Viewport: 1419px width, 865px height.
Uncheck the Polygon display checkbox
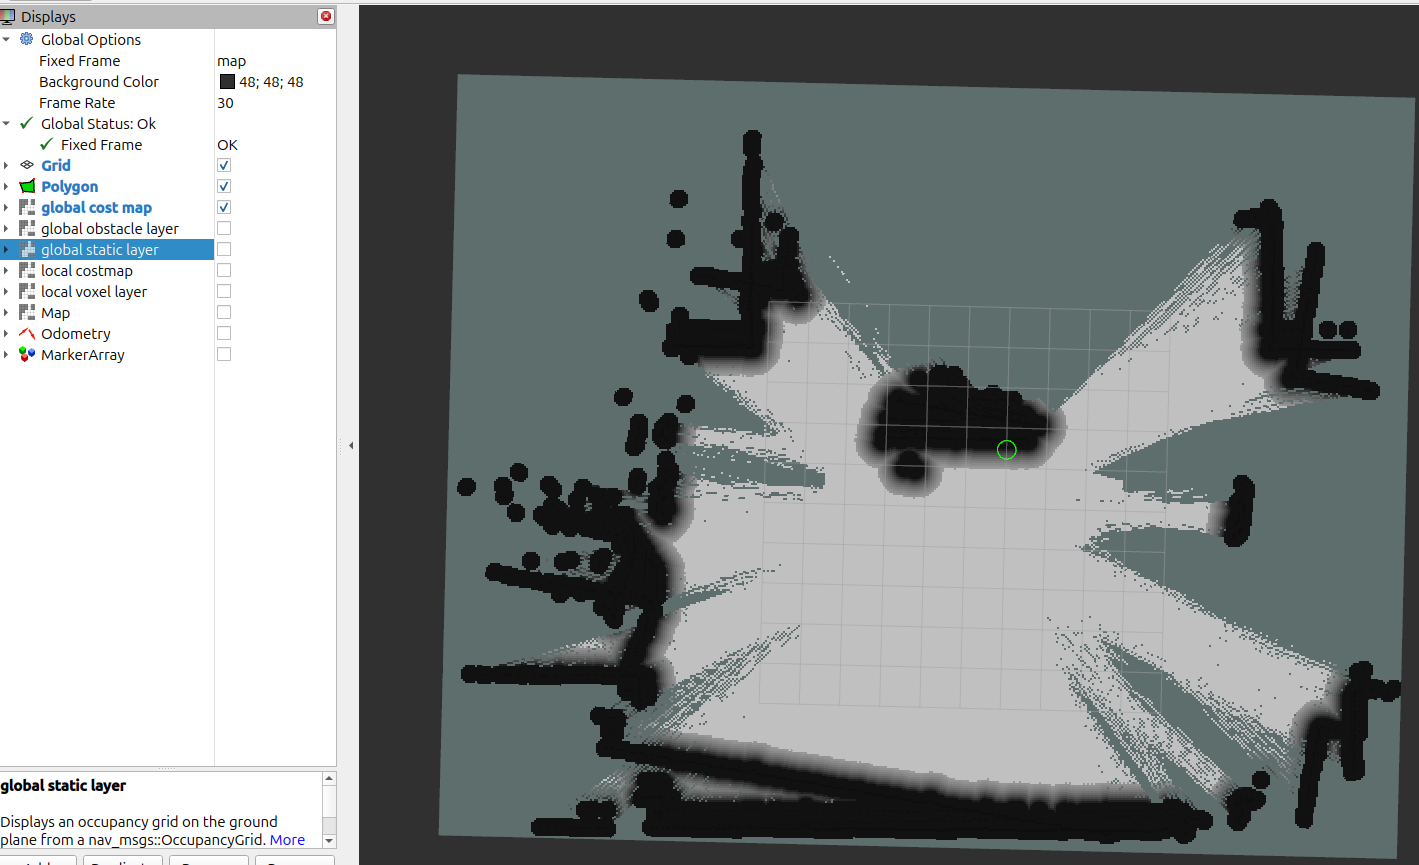(224, 186)
